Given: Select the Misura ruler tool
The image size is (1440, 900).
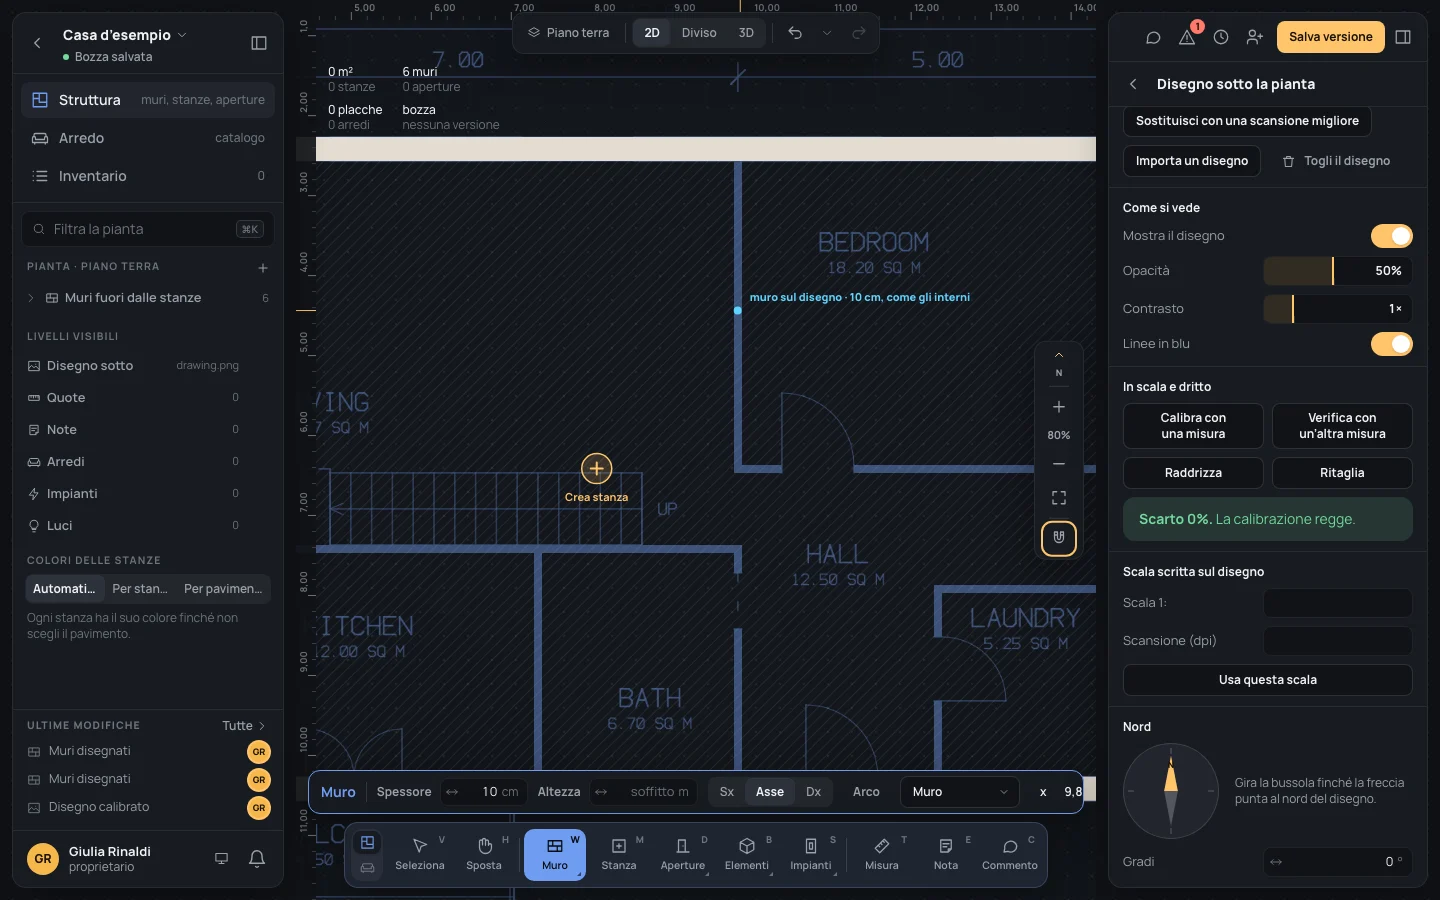Looking at the screenshot, I should (x=882, y=854).
